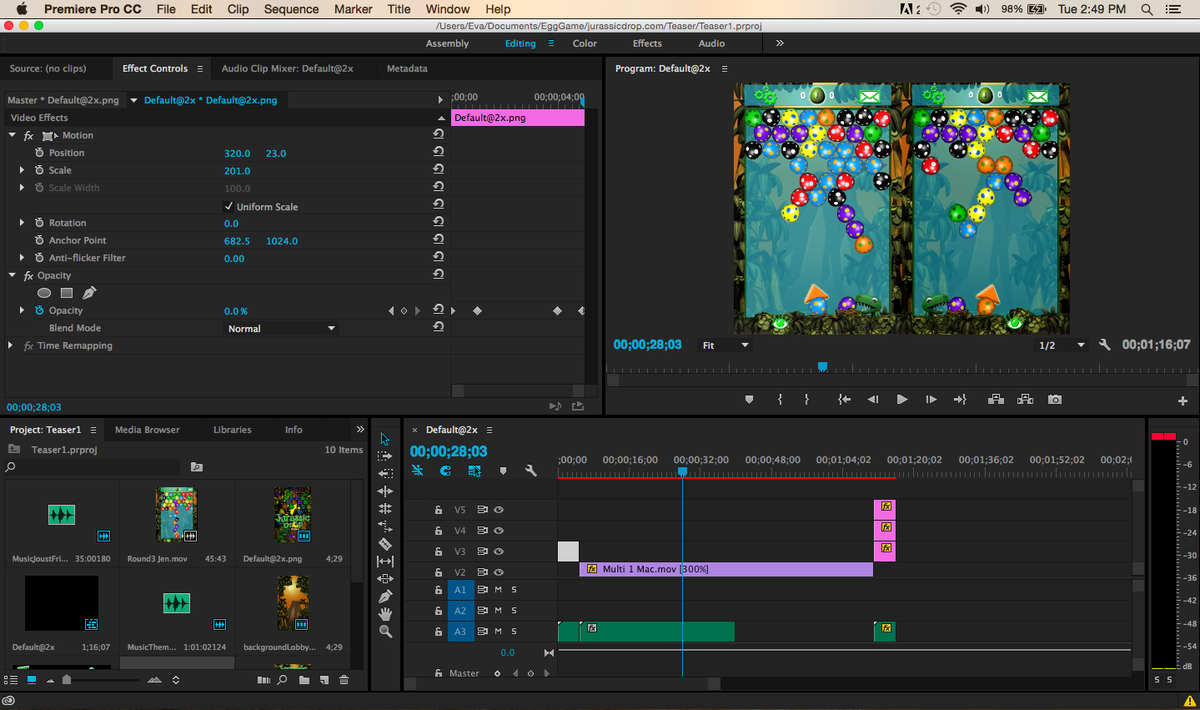The width and height of the screenshot is (1200, 710).
Task: Click New Bin folder icon in Project panel
Action: coord(304,680)
